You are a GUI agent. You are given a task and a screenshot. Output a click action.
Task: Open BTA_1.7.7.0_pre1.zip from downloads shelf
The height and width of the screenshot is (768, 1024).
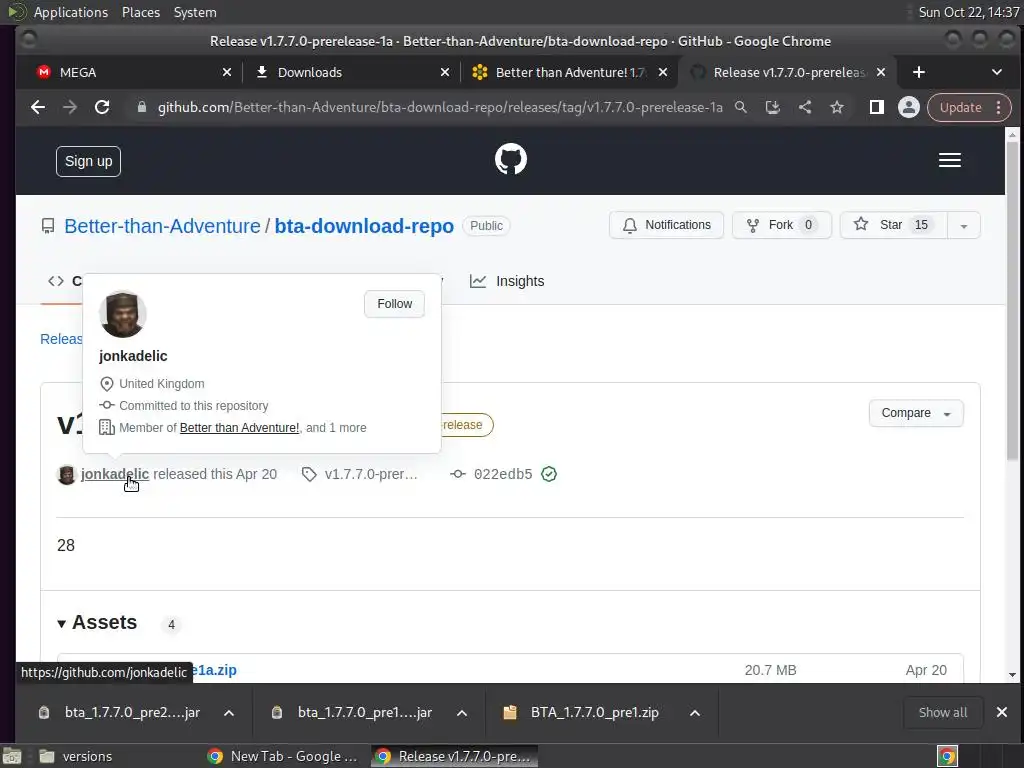pos(594,712)
